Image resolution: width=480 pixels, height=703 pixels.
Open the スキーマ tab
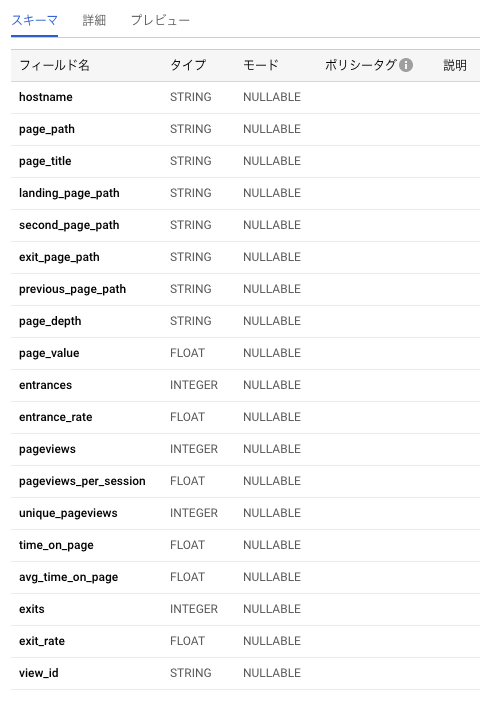pos(35,21)
